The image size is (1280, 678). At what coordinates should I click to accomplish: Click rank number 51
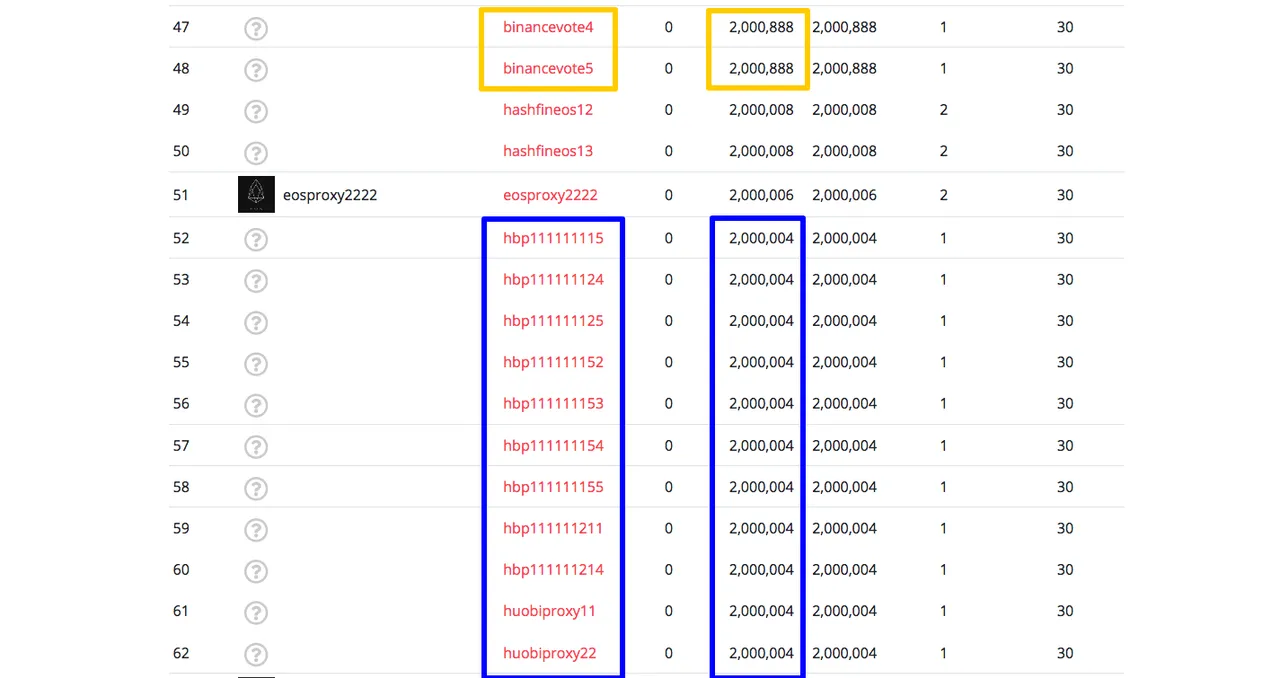(x=181, y=195)
